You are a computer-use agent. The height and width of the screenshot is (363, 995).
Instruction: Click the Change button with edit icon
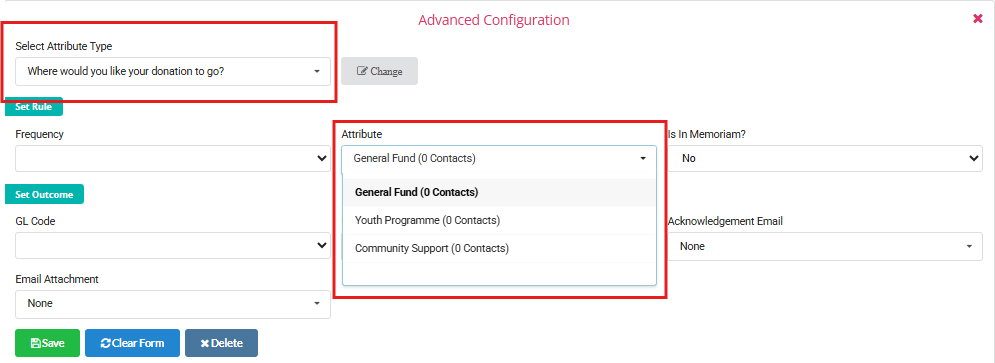click(379, 71)
